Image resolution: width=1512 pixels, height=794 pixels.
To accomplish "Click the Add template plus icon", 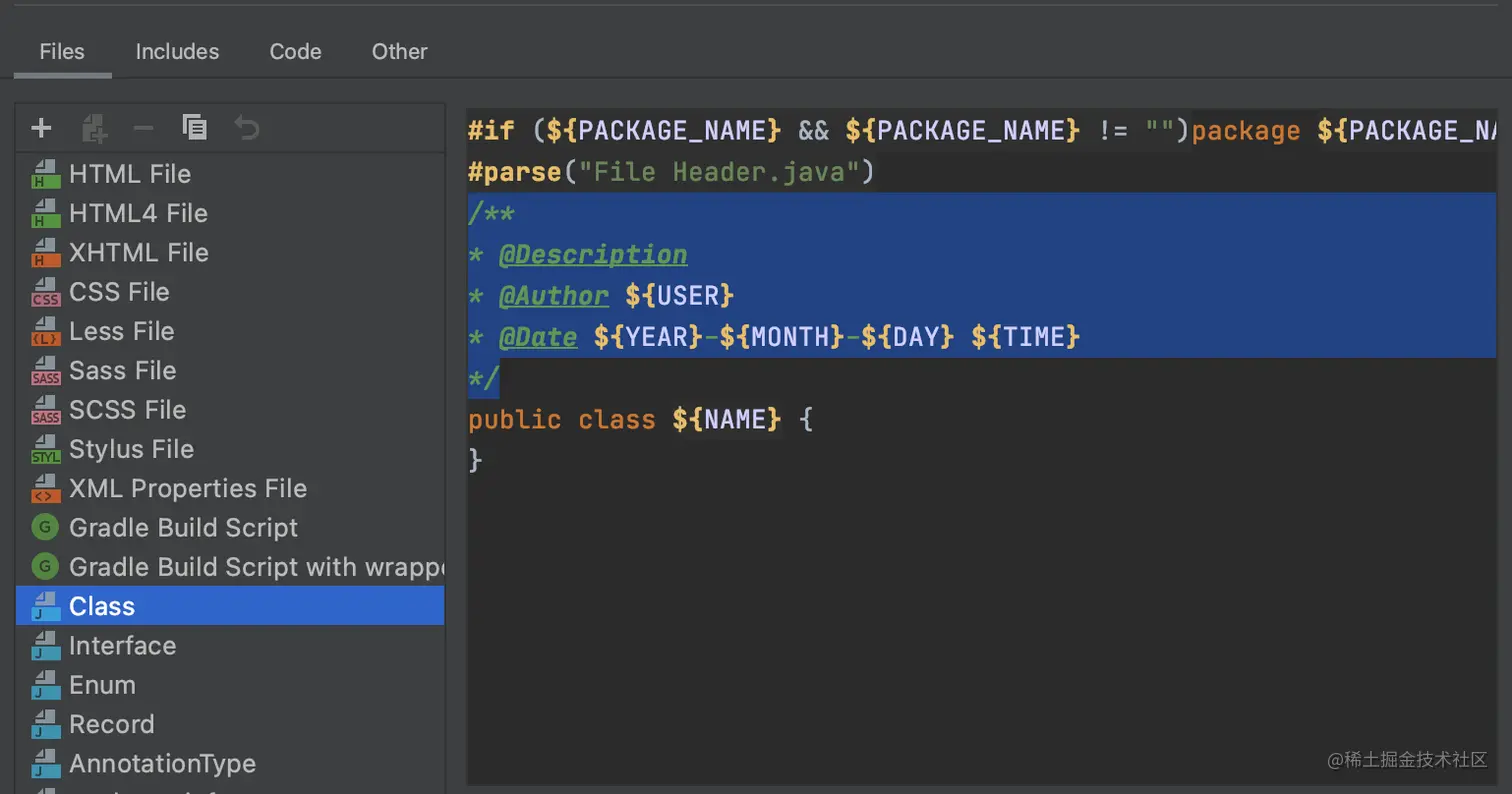I will (x=41, y=128).
